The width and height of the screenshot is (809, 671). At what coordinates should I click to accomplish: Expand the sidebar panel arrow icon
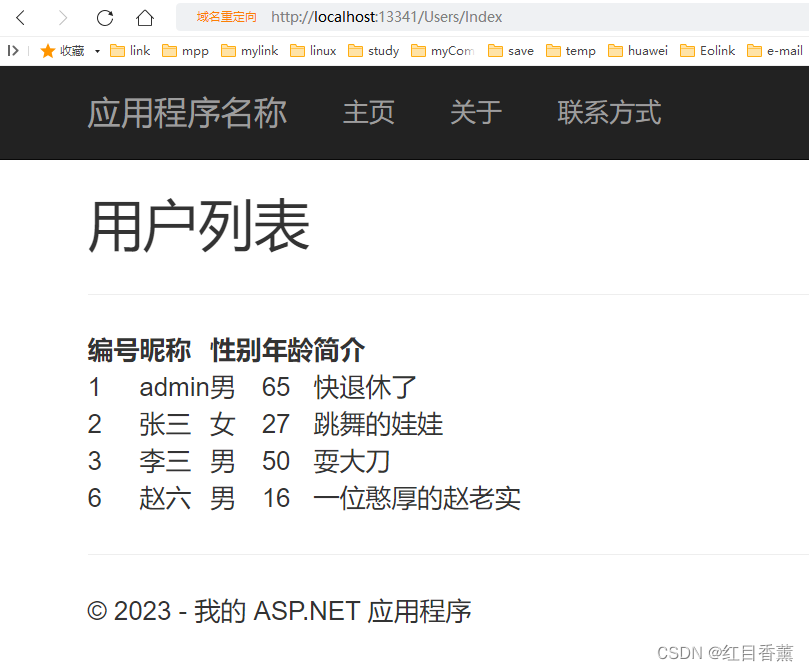coord(12,50)
